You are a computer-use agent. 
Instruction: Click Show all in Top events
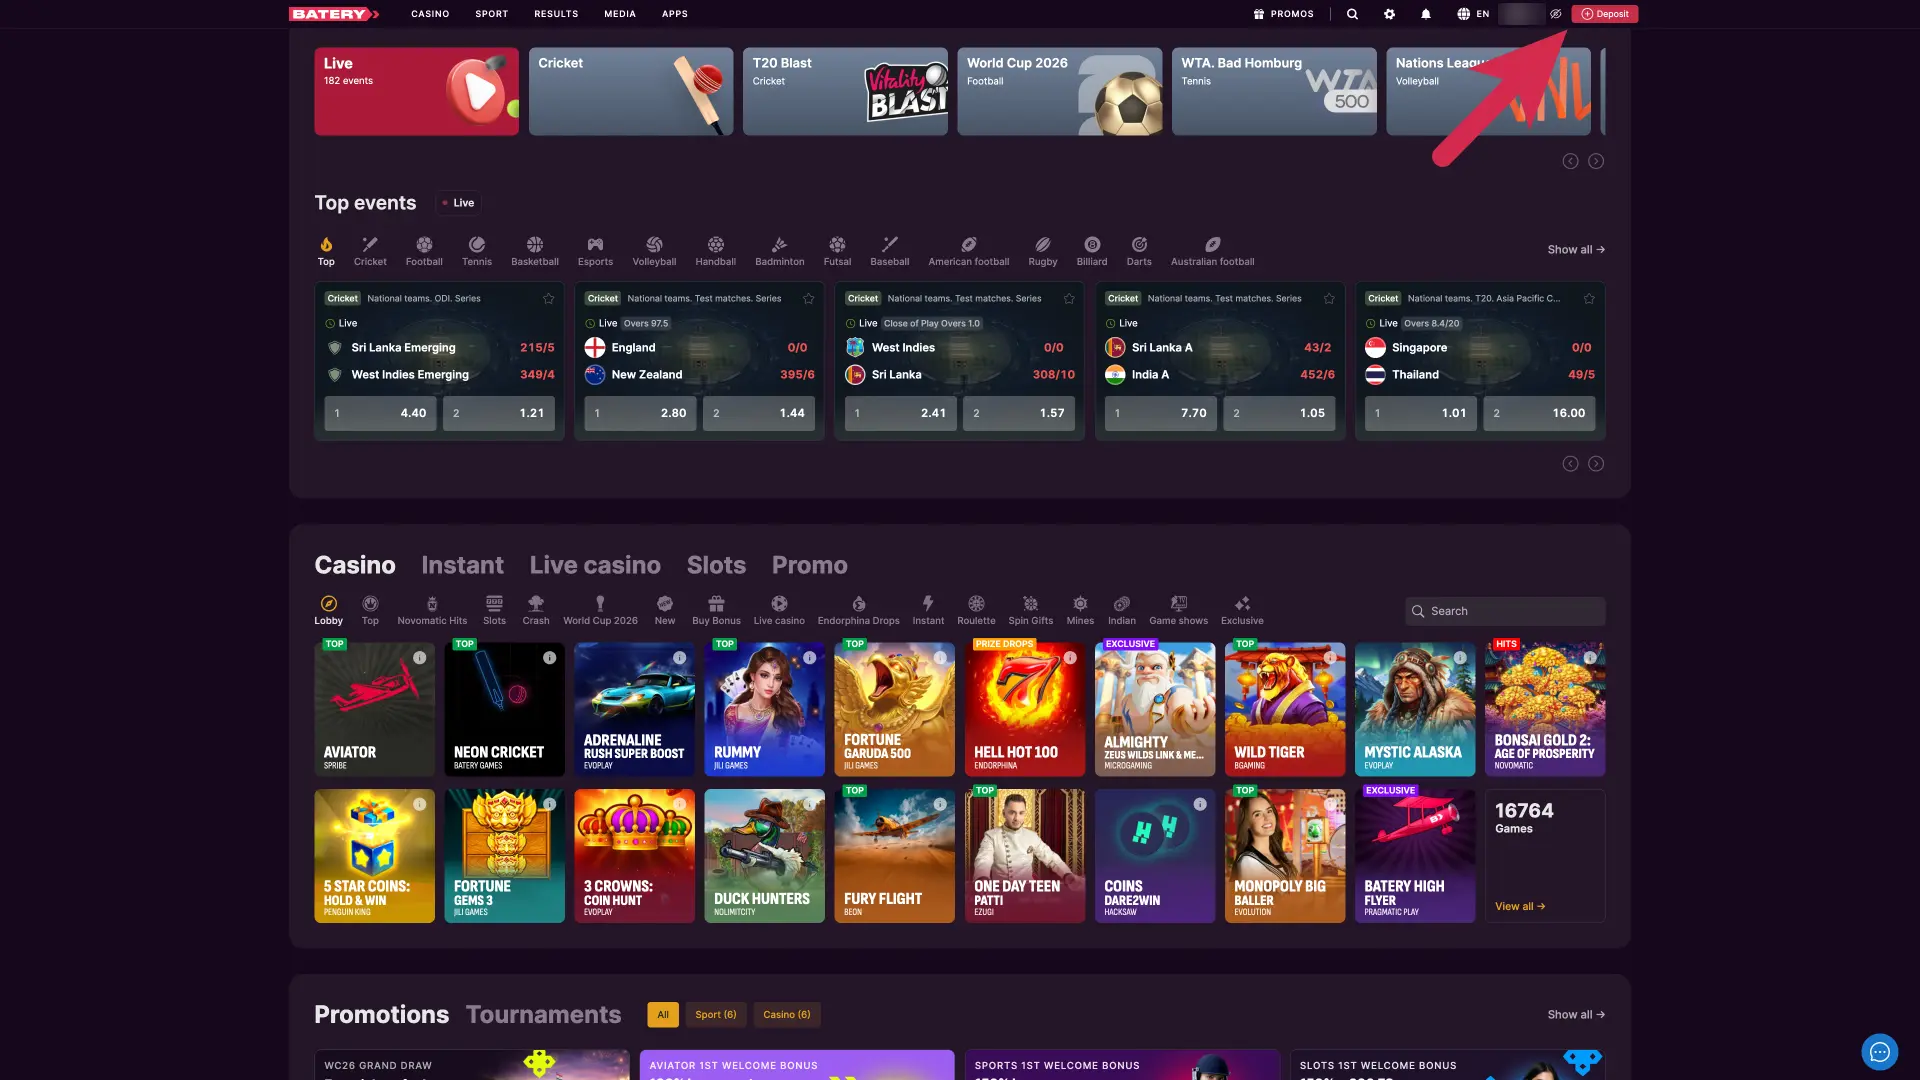pyautogui.click(x=1576, y=250)
